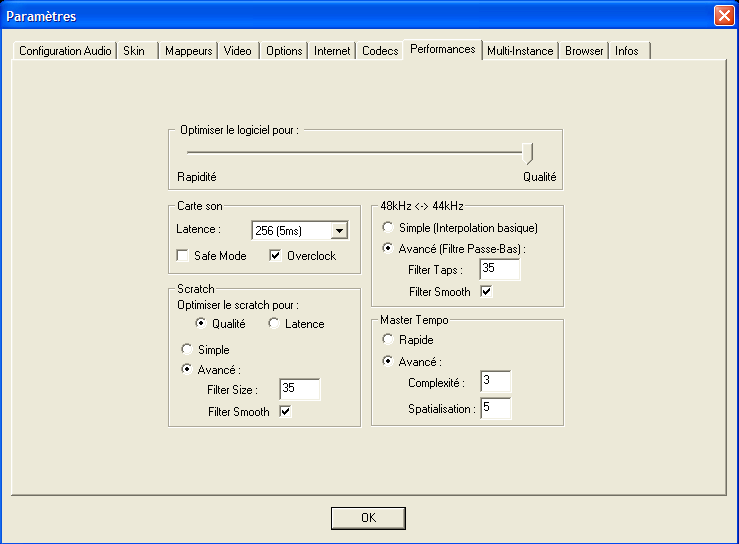This screenshot has width=739, height=544.
Task: Switch to the Multi-Instance tab
Action: (520, 51)
